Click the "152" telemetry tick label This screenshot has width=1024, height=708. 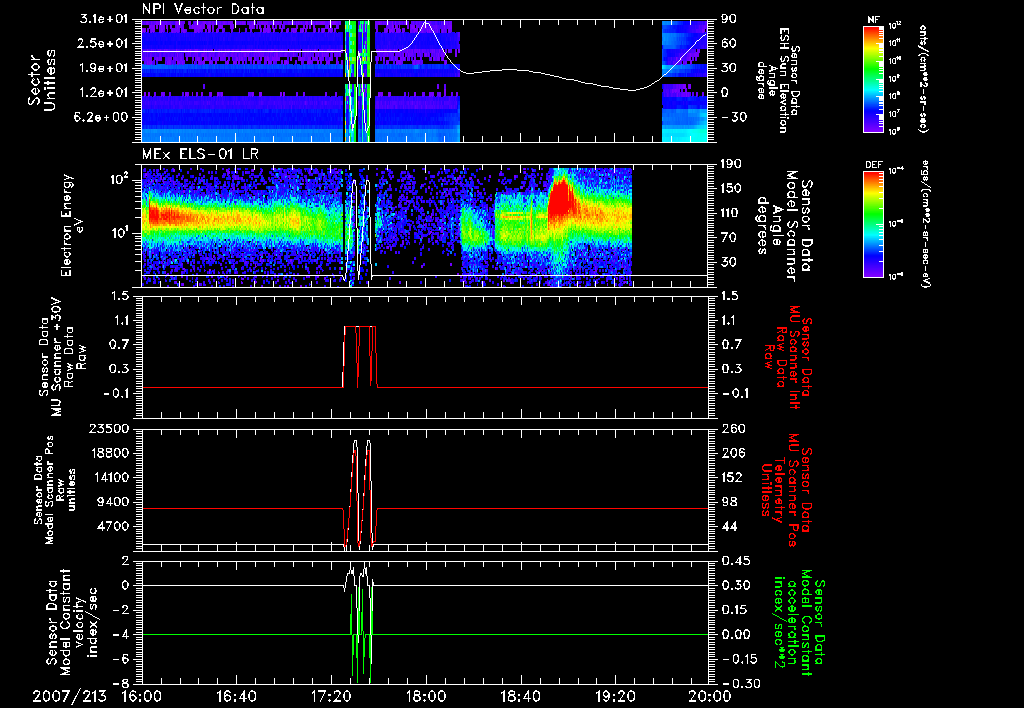tap(733, 477)
